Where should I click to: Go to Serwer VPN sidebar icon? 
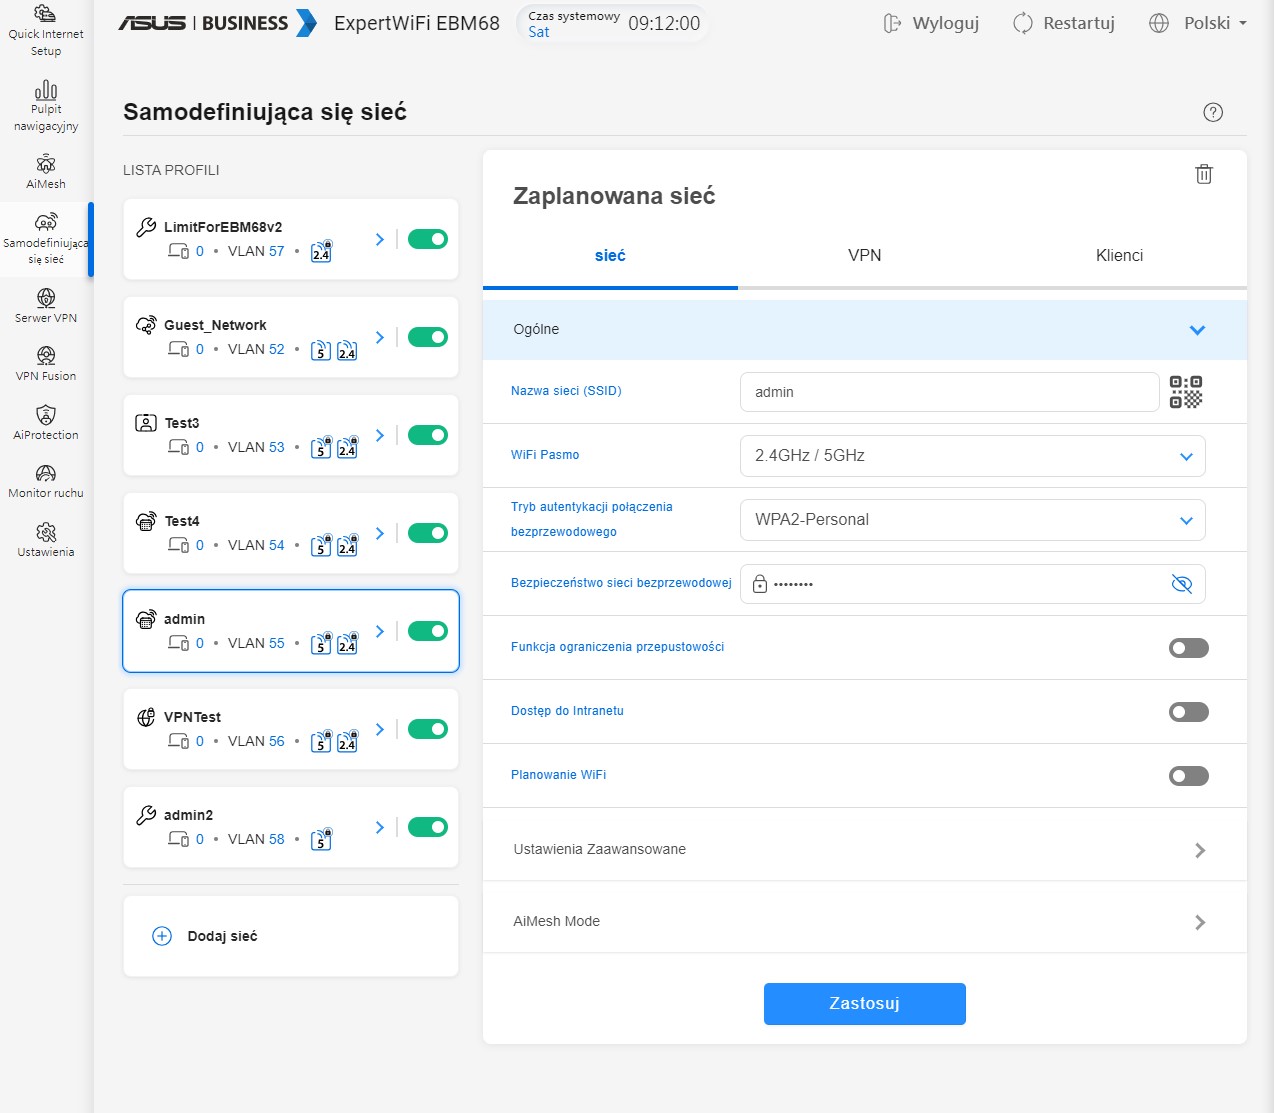tap(46, 305)
